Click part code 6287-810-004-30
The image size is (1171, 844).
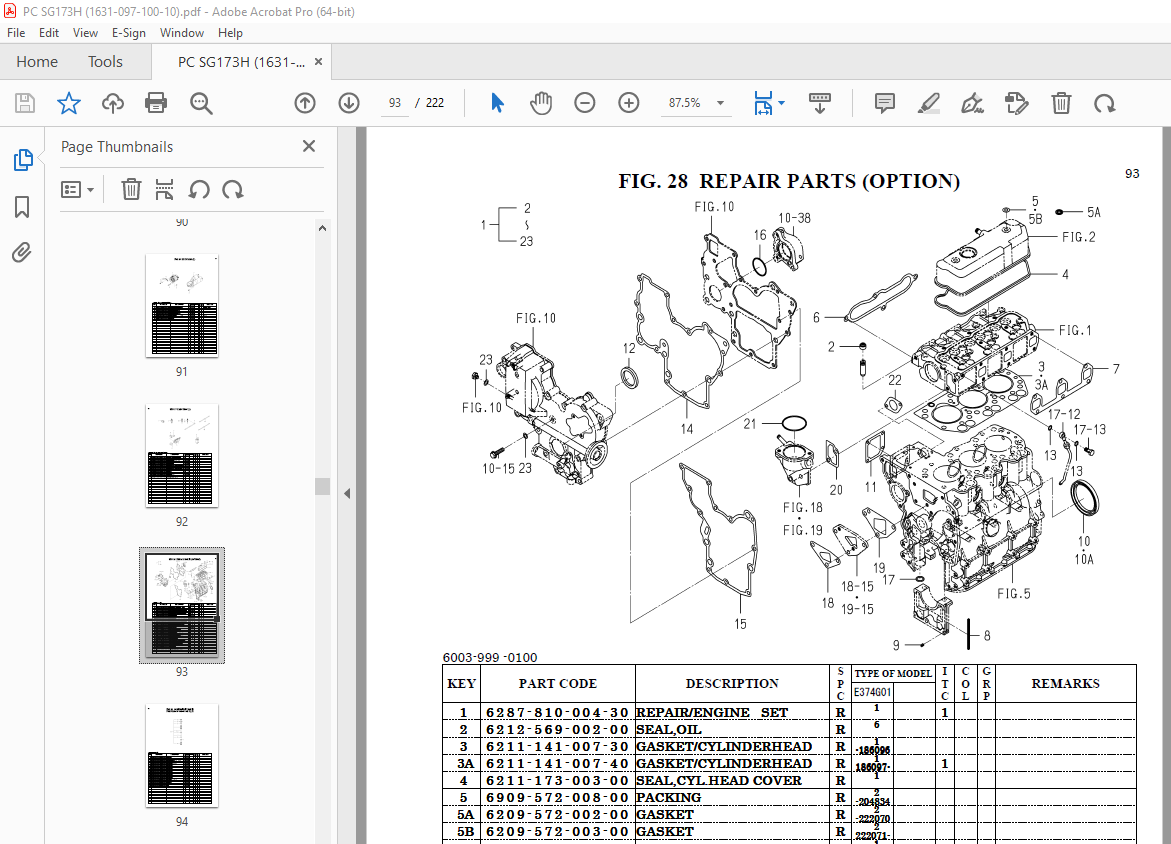pos(557,713)
